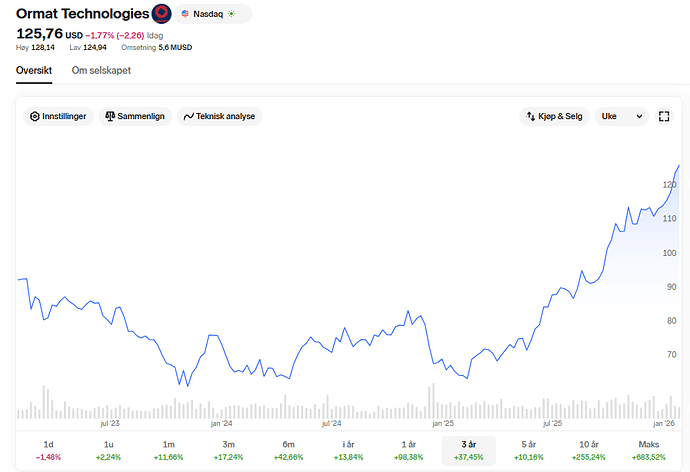This screenshot has height=472, width=690.
Task: Switch chart to 1 år range
Action: (x=408, y=450)
